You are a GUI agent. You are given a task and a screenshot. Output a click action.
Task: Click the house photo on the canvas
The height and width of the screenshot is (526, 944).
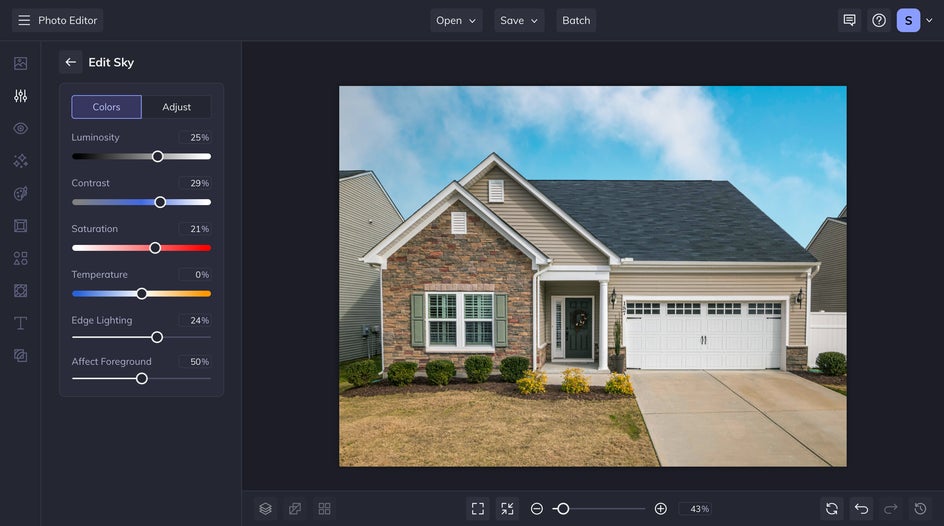coord(592,276)
